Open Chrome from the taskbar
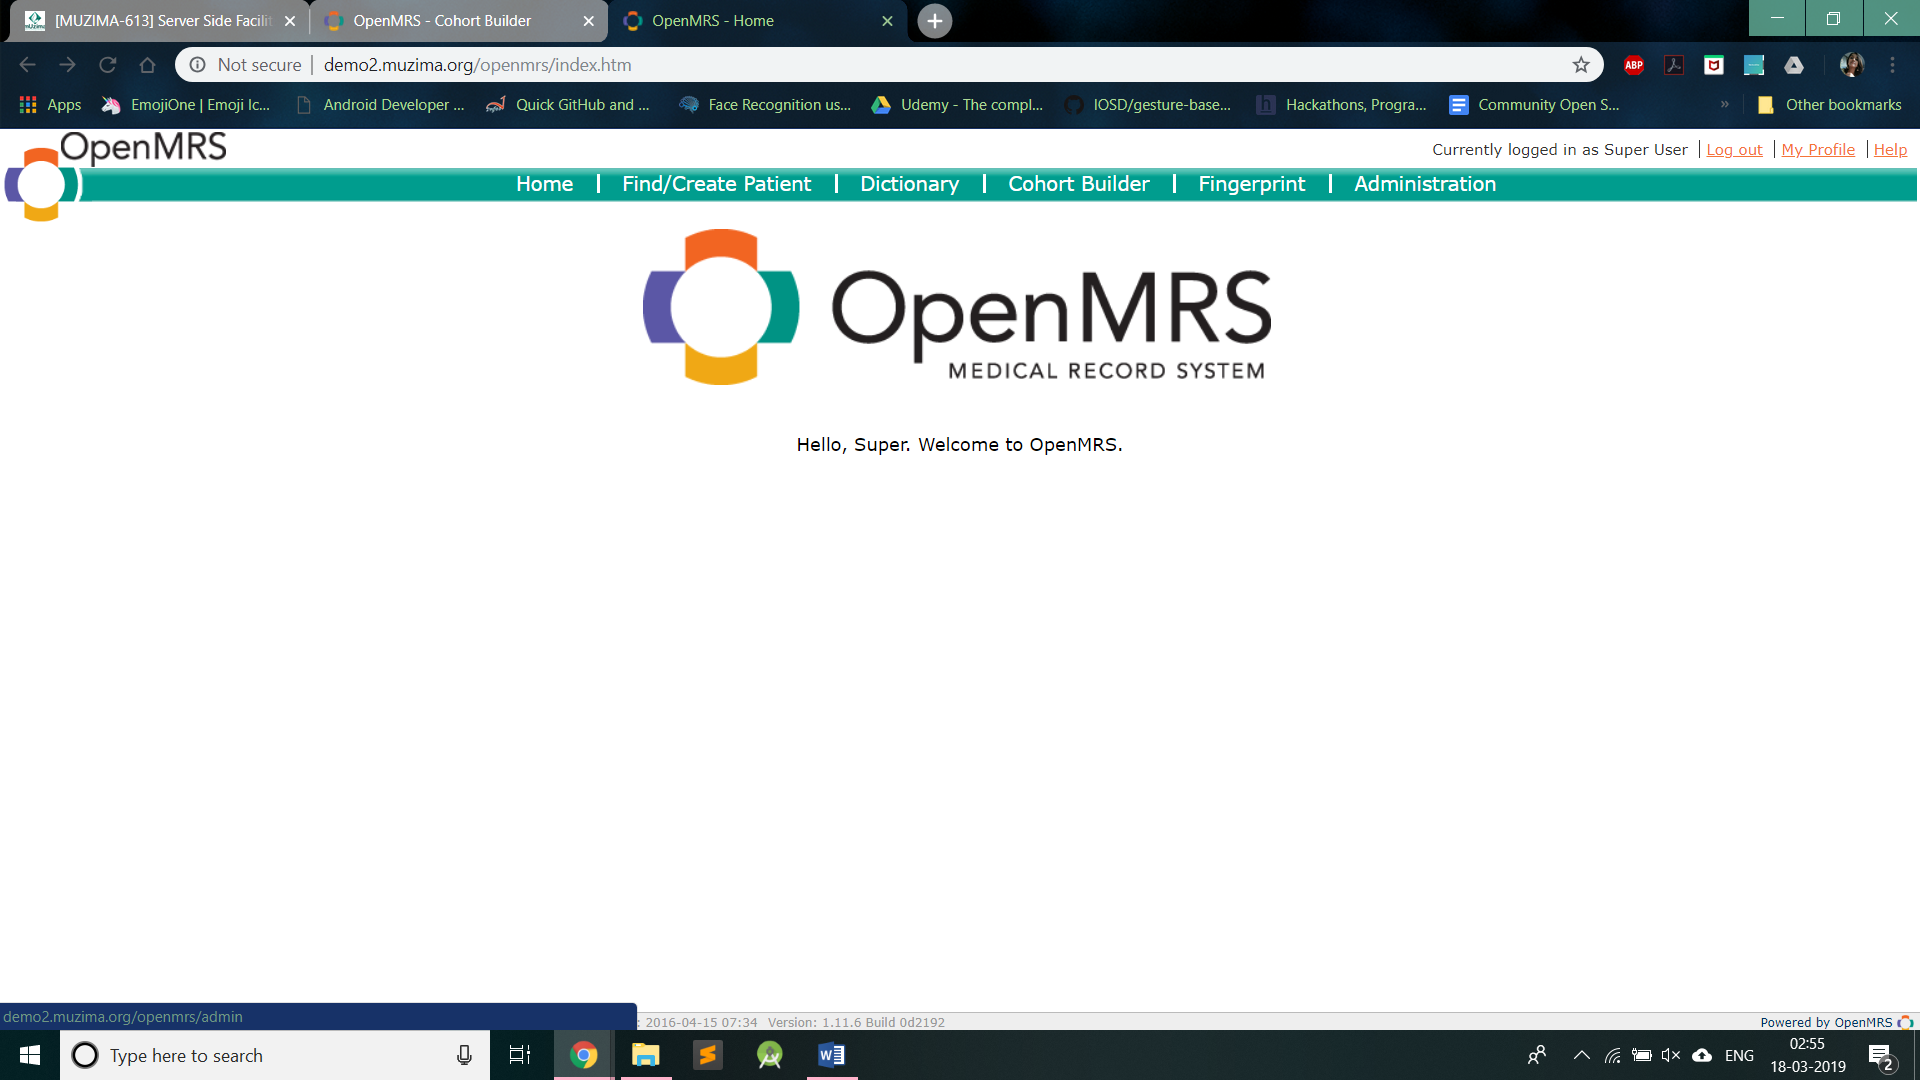1920x1080 pixels. 583,1055
